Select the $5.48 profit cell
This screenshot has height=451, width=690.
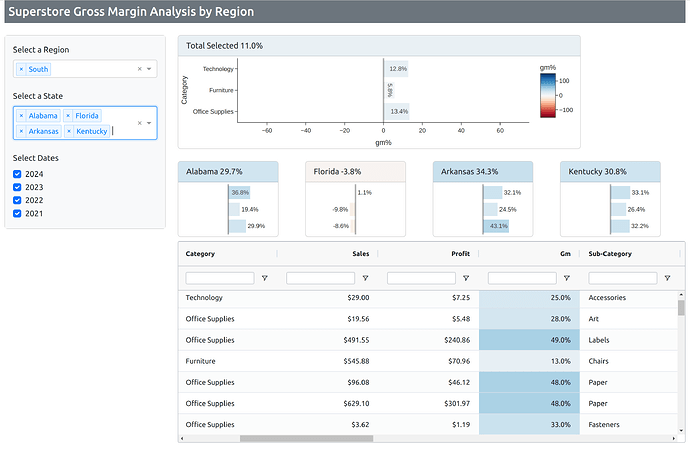pyautogui.click(x=428, y=319)
